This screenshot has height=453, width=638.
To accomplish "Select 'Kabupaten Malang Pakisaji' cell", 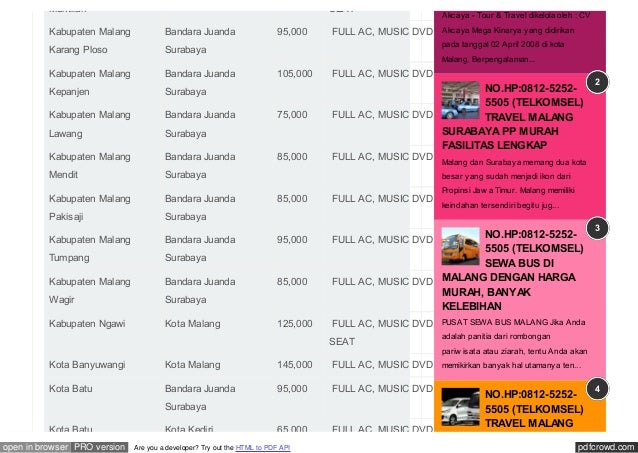I will pyautogui.click(x=90, y=208).
